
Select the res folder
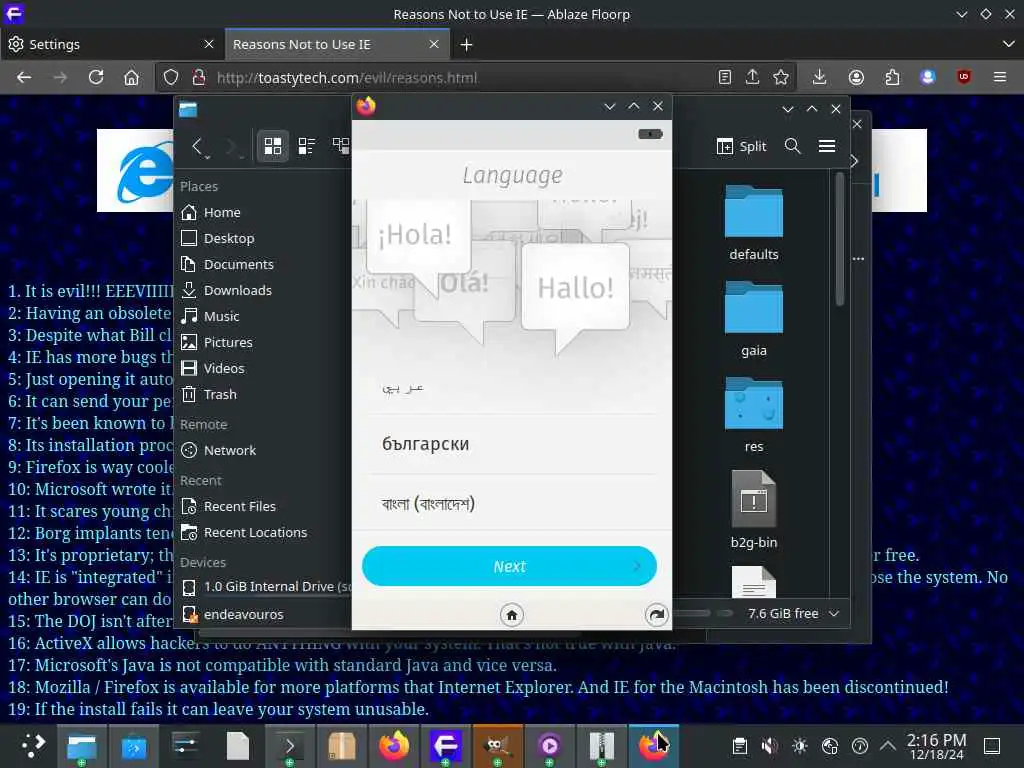754,415
